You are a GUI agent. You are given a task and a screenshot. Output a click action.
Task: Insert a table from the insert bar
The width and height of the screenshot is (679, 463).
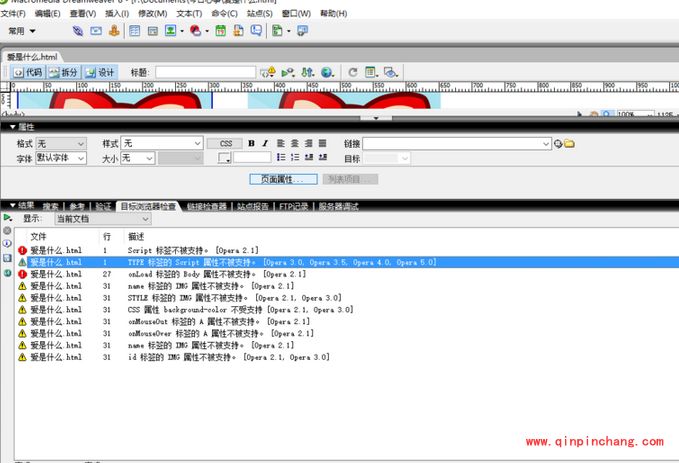click(x=135, y=31)
